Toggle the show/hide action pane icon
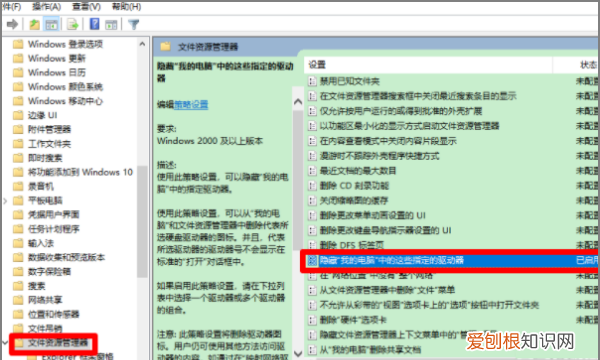The height and width of the screenshot is (360, 600). [x=111, y=24]
